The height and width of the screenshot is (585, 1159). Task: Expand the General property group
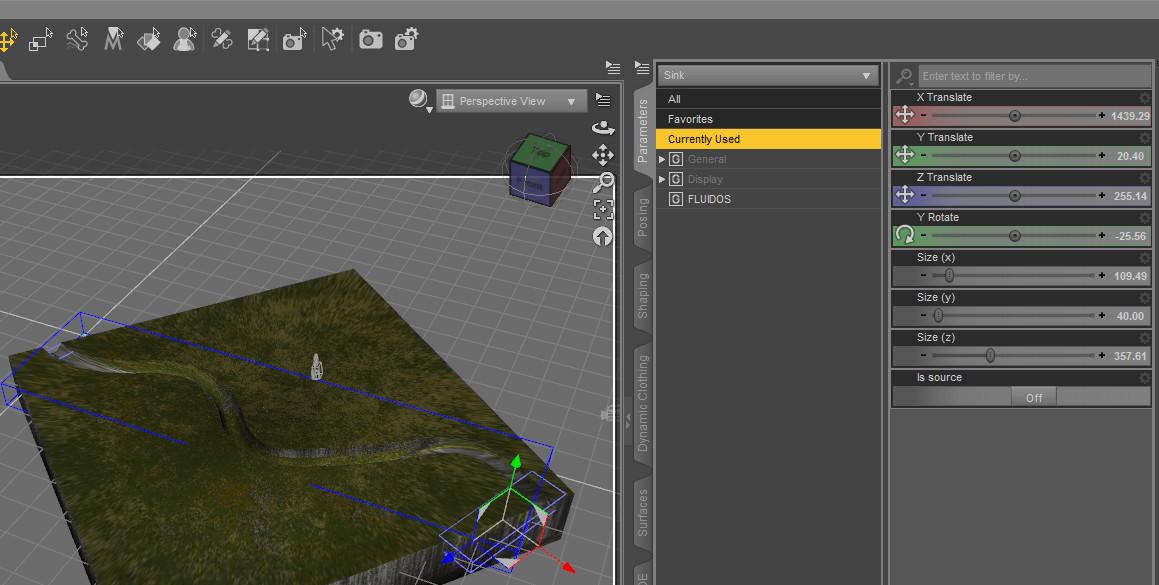[662, 159]
